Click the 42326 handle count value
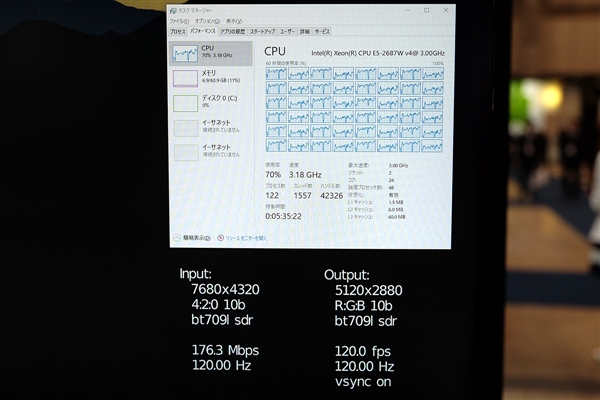The width and height of the screenshot is (600, 400). tap(331, 196)
